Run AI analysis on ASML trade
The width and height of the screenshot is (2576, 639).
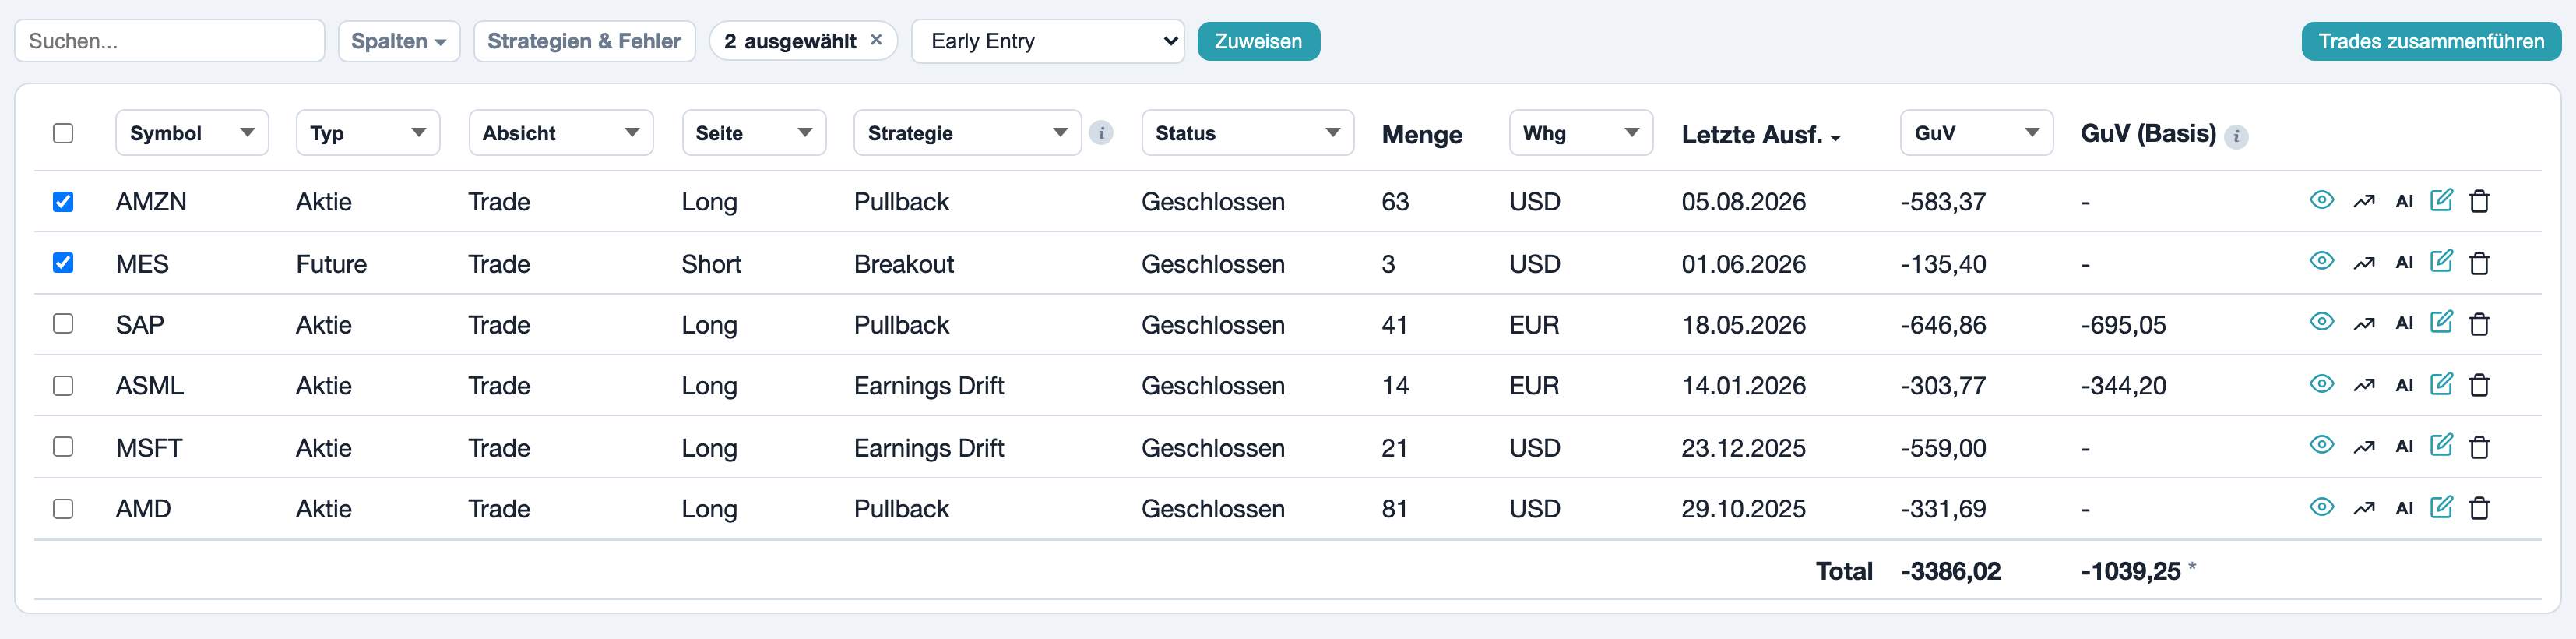point(2404,385)
